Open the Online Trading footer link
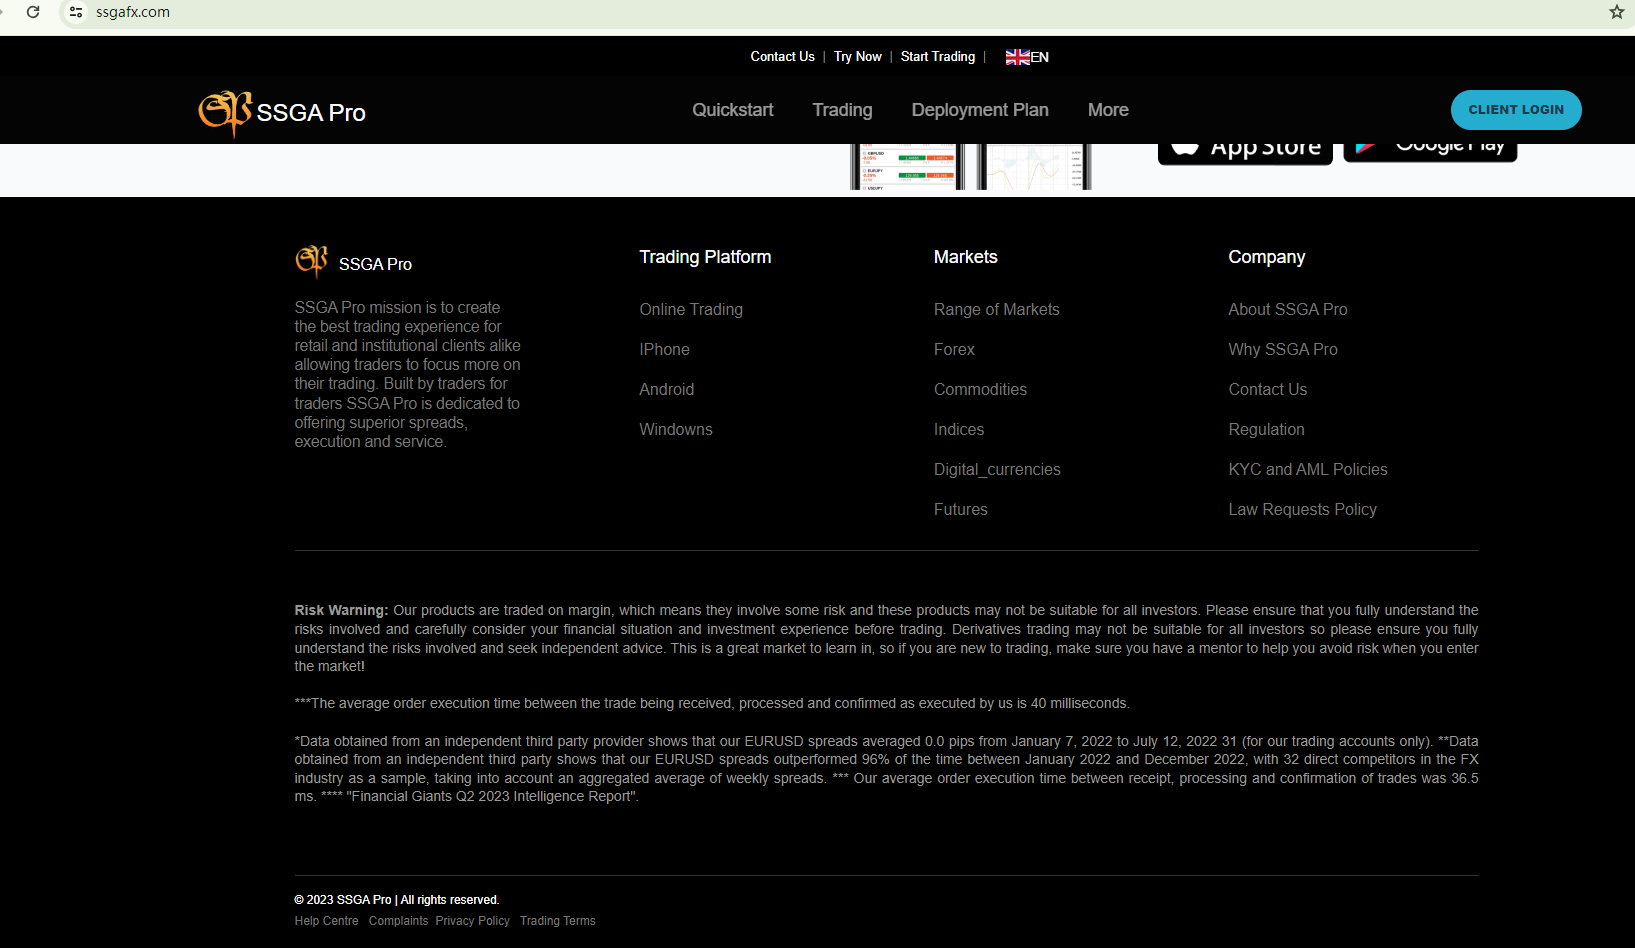 691,310
